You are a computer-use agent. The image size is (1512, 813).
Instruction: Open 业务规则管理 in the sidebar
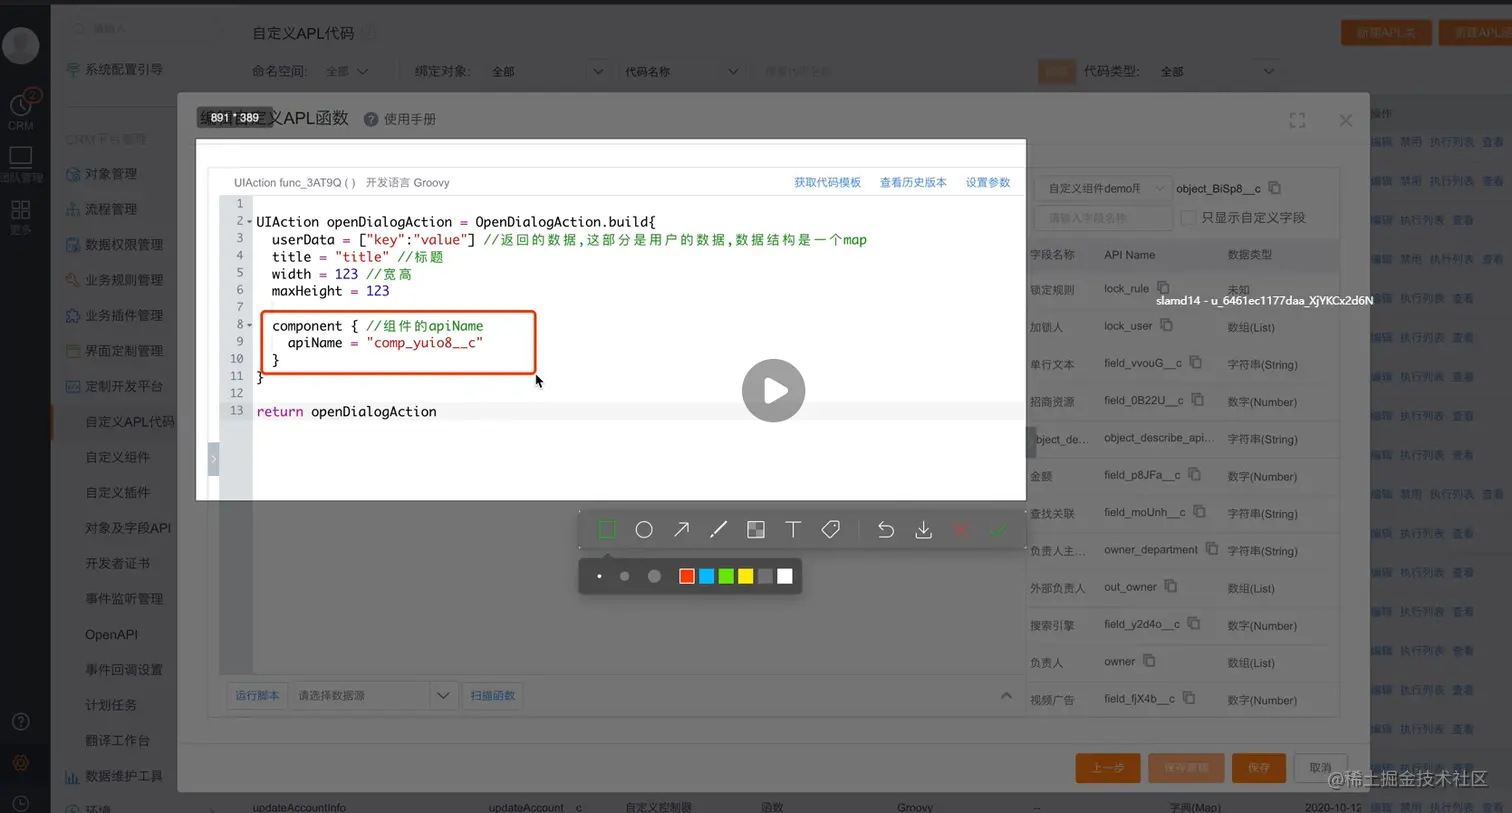pyautogui.click(x=124, y=280)
